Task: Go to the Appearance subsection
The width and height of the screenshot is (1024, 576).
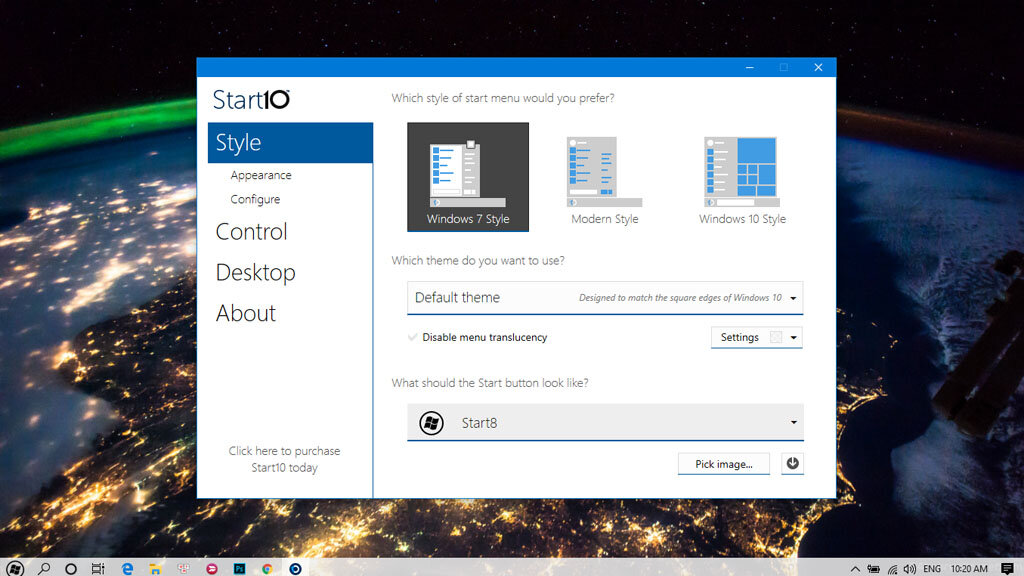Action: [261, 175]
